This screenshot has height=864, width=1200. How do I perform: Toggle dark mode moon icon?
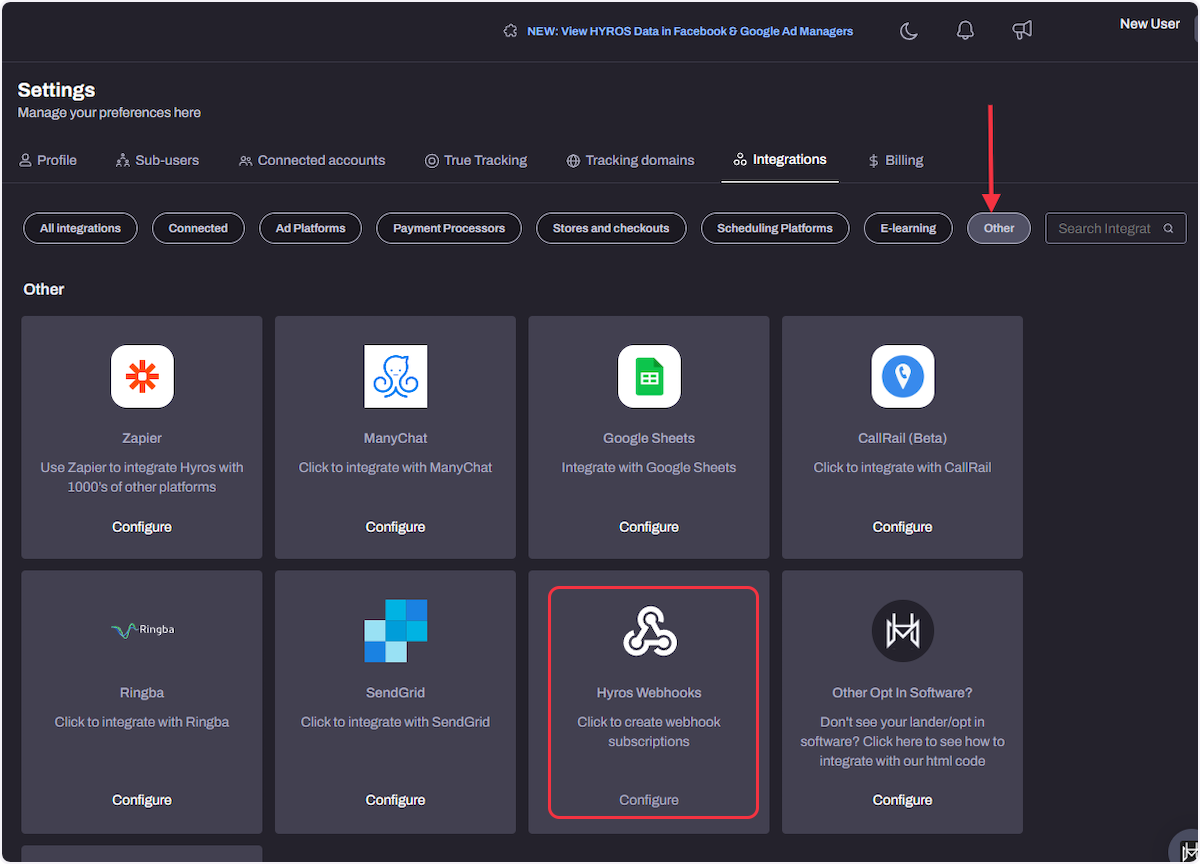909,31
